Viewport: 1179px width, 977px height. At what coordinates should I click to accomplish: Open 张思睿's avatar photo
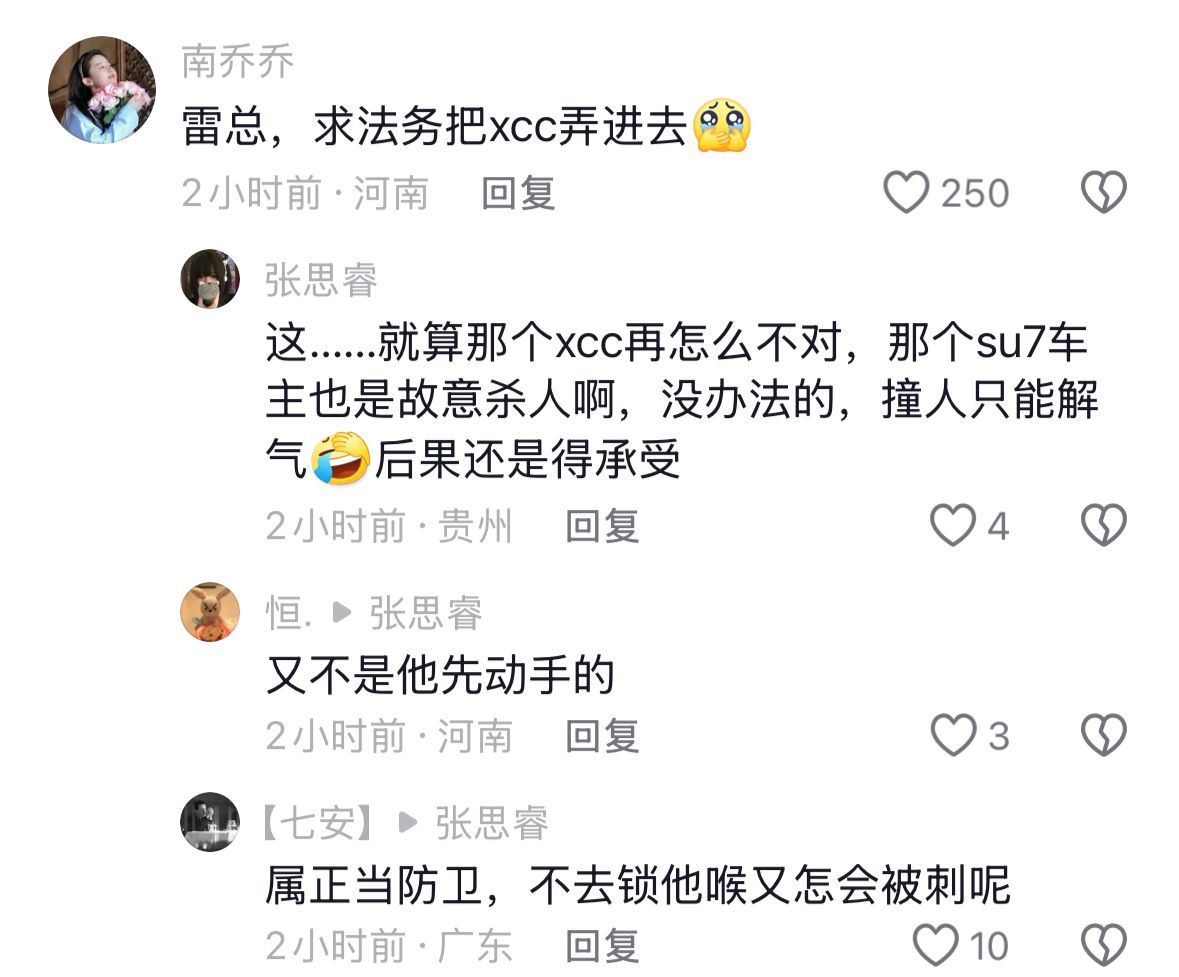tap(211, 279)
